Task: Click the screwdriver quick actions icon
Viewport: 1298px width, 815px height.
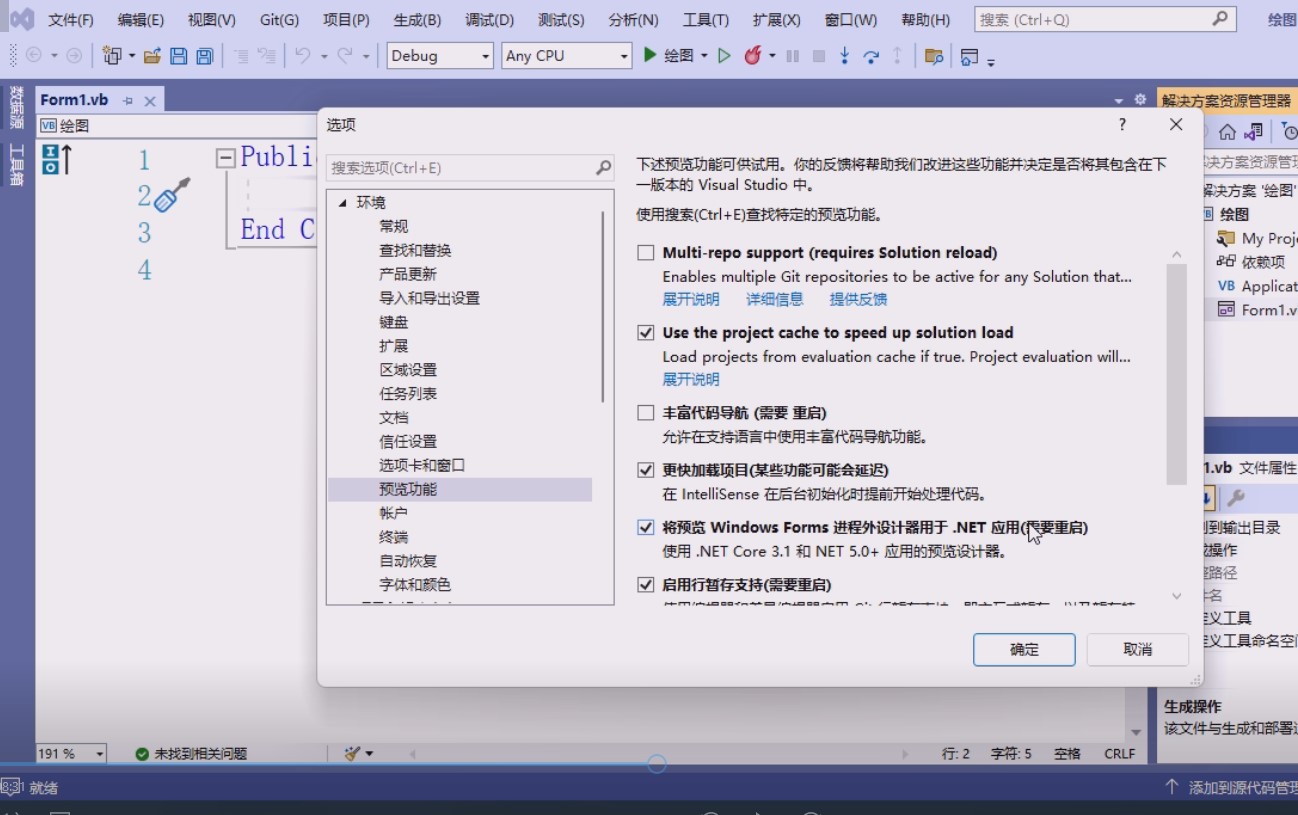Action: pos(173,194)
